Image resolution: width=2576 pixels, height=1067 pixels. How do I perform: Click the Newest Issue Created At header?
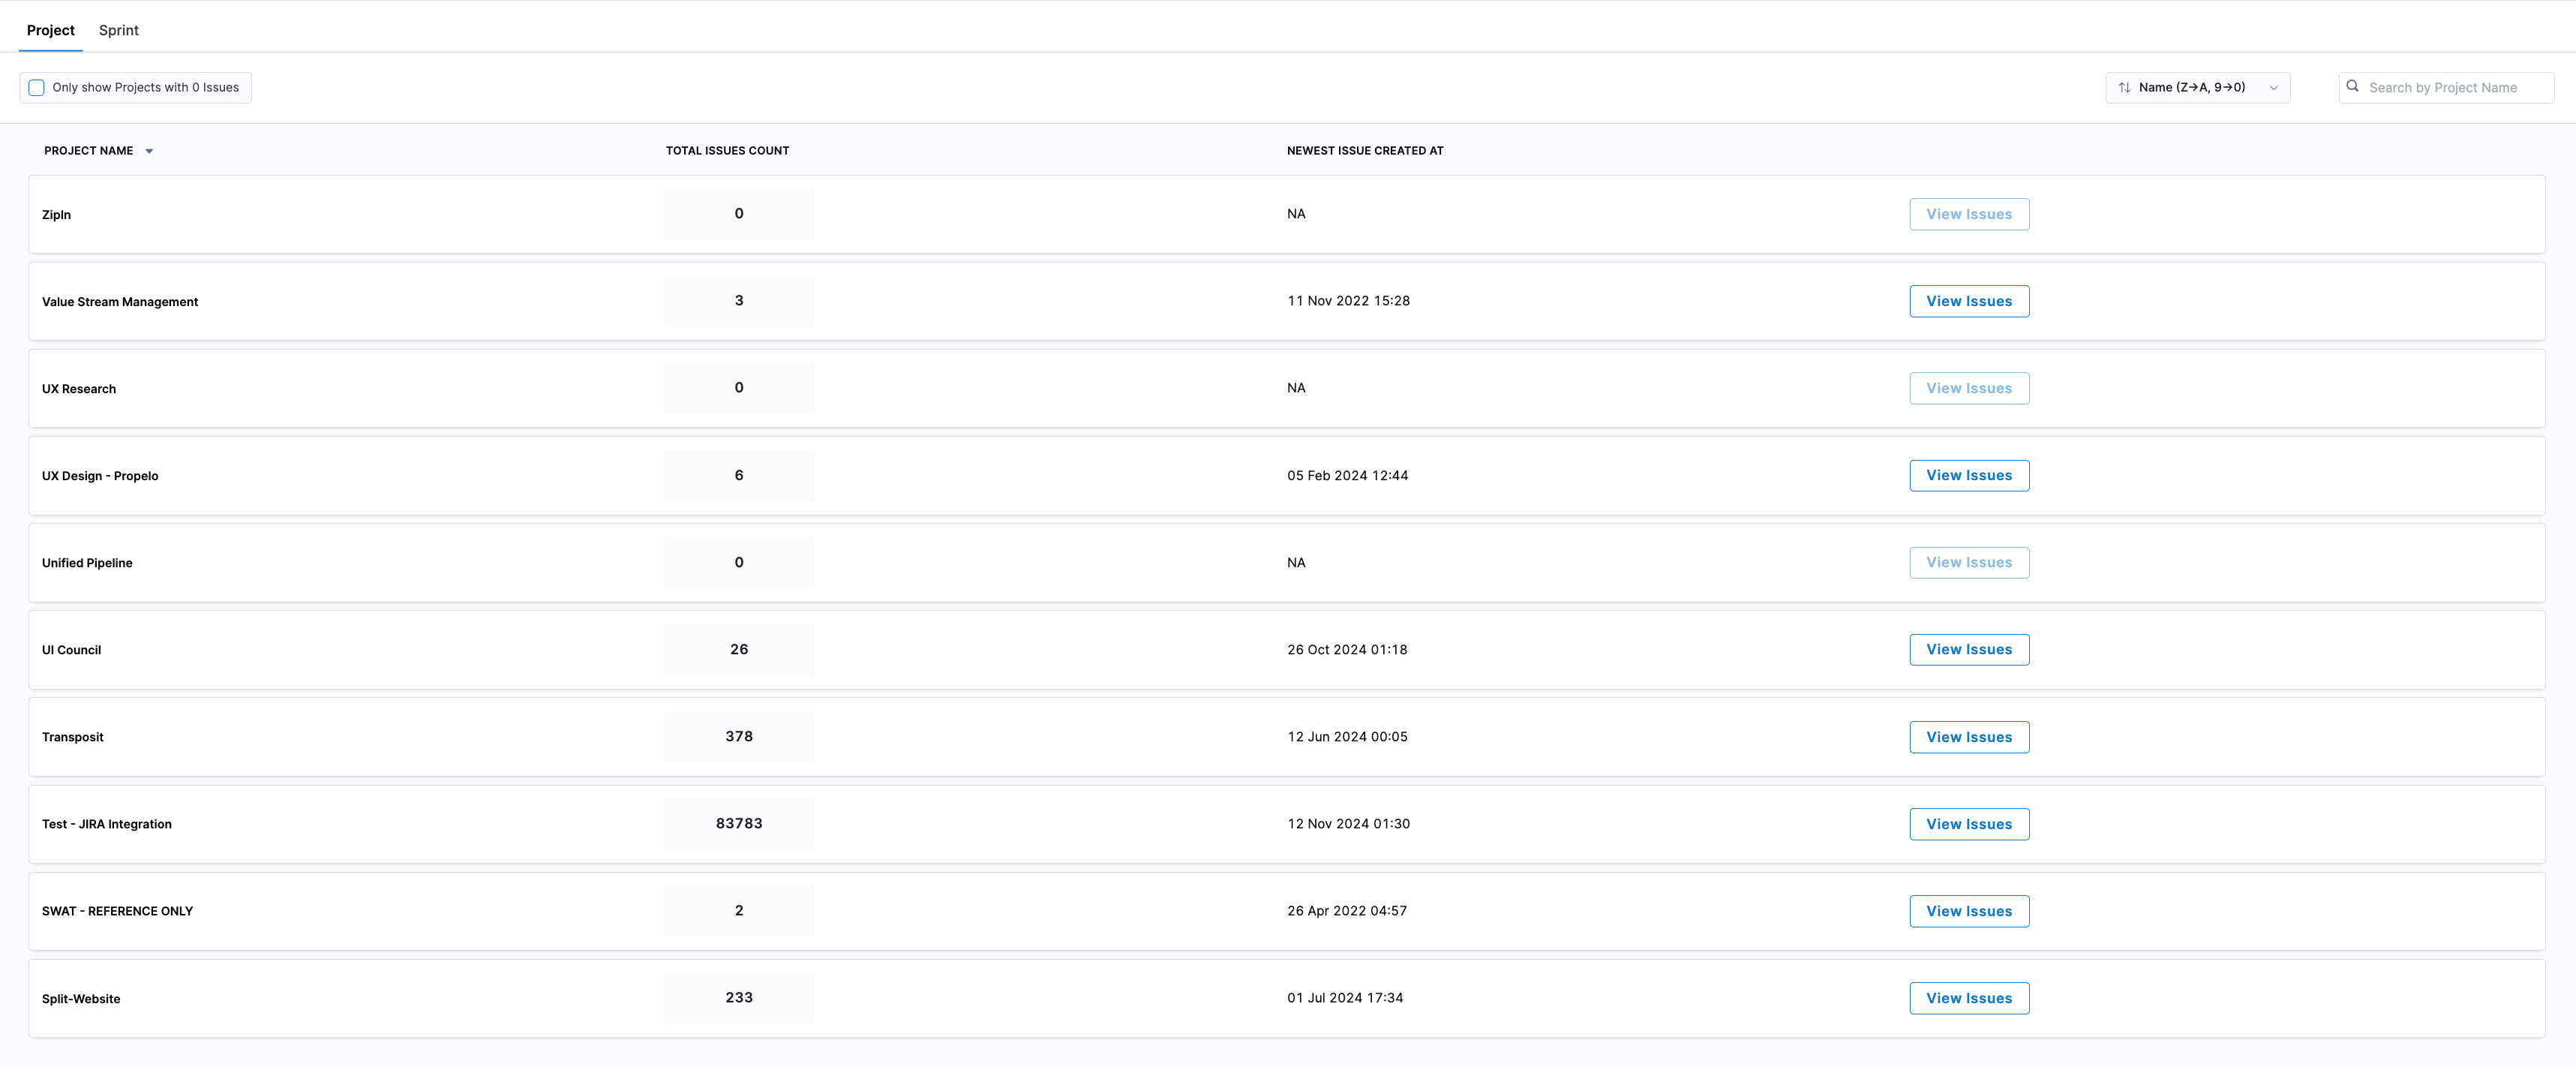(x=1364, y=151)
